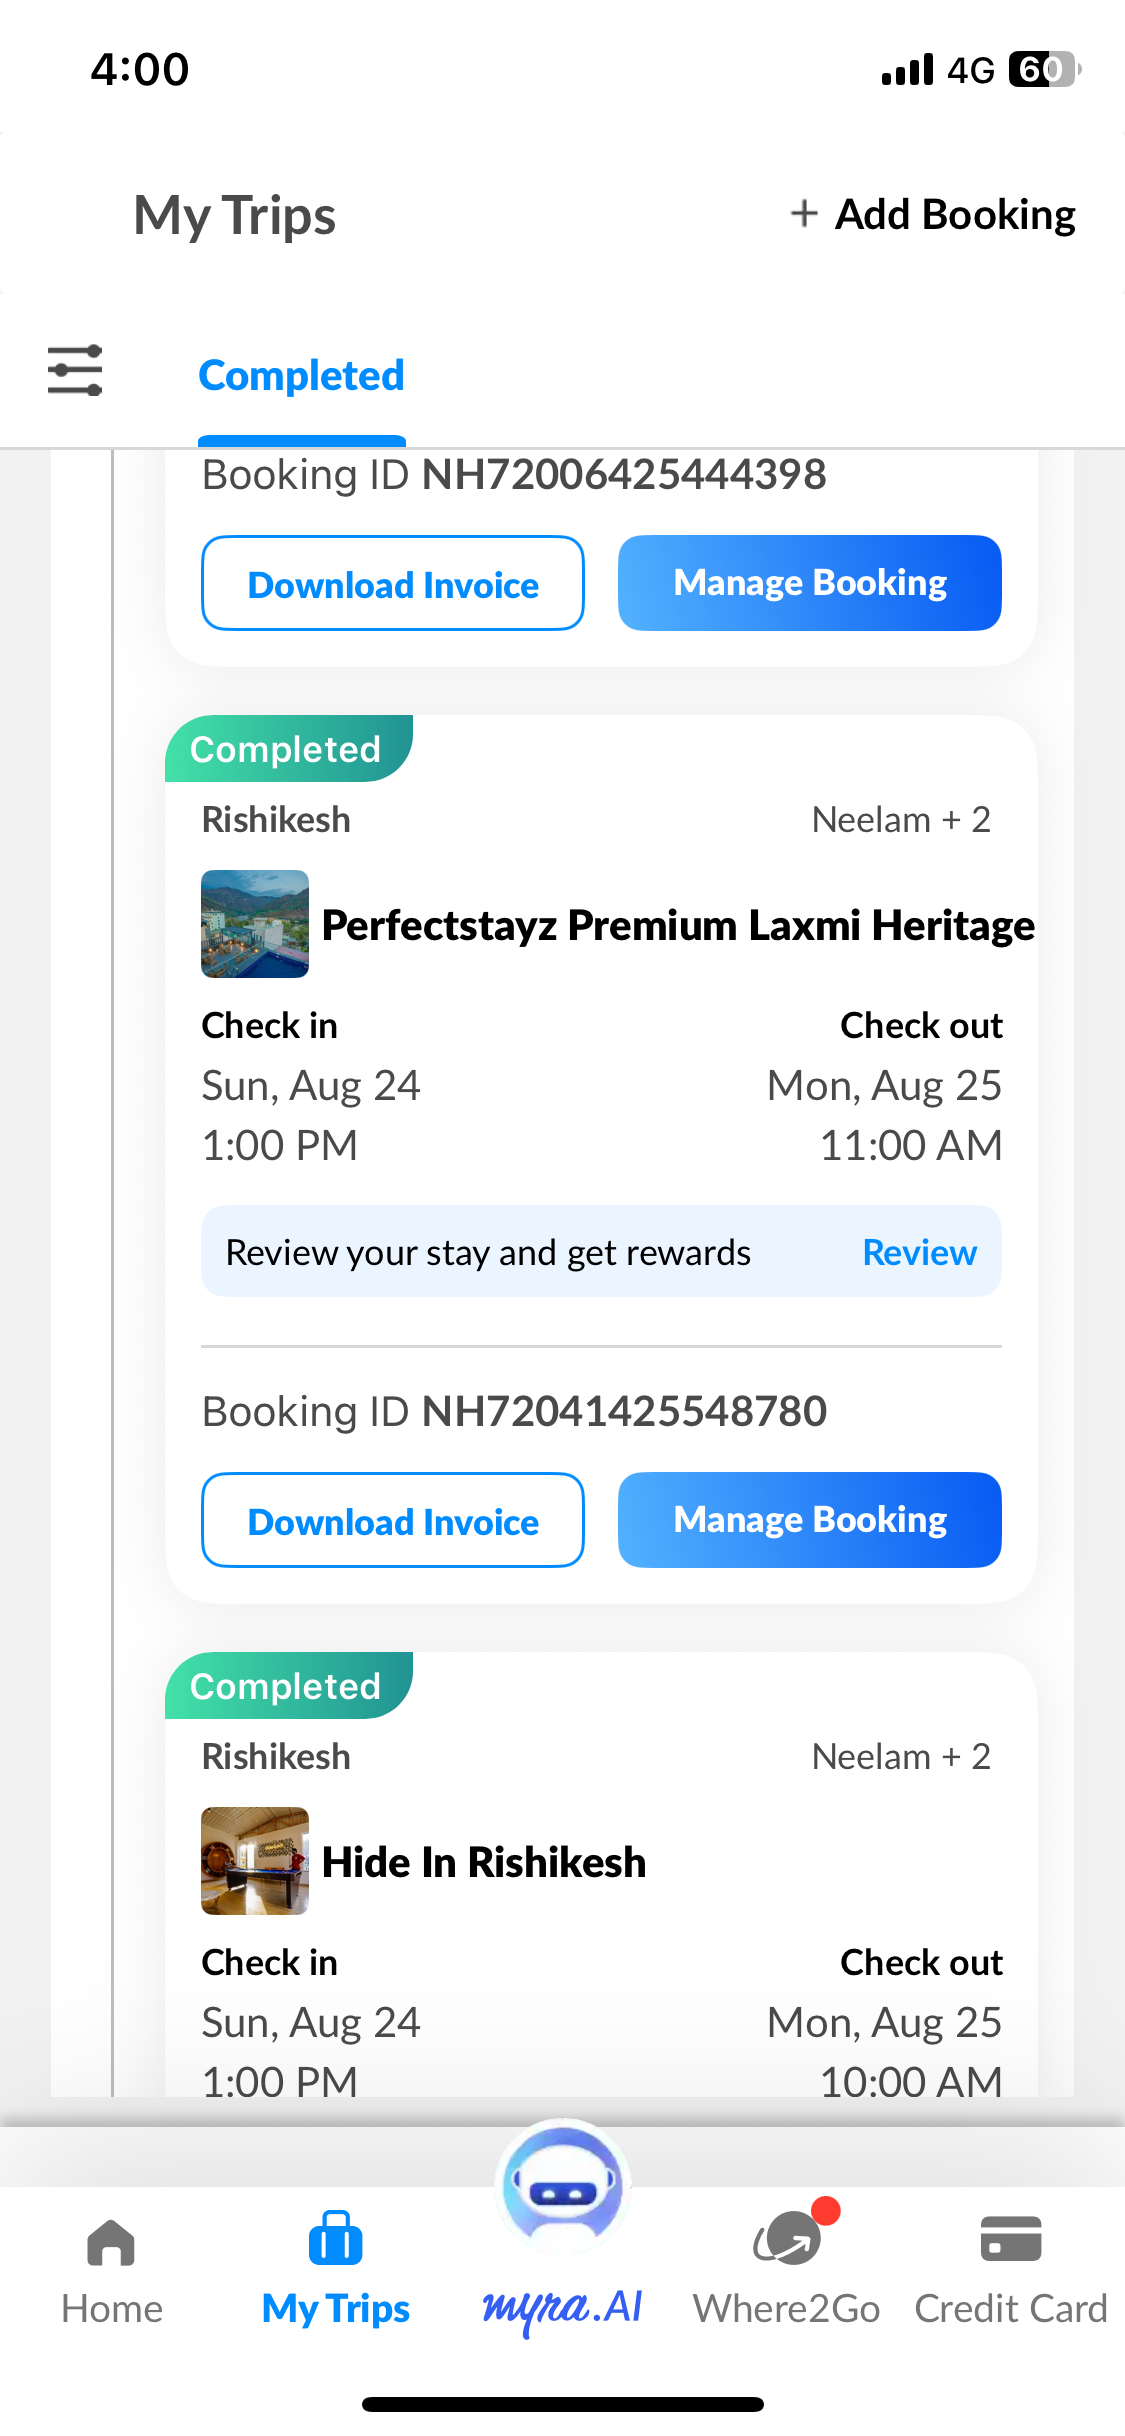Screen dimensions: 1125x2436
Task: Download Invoice for booking NH72006425444398
Action: pos(393,584)
